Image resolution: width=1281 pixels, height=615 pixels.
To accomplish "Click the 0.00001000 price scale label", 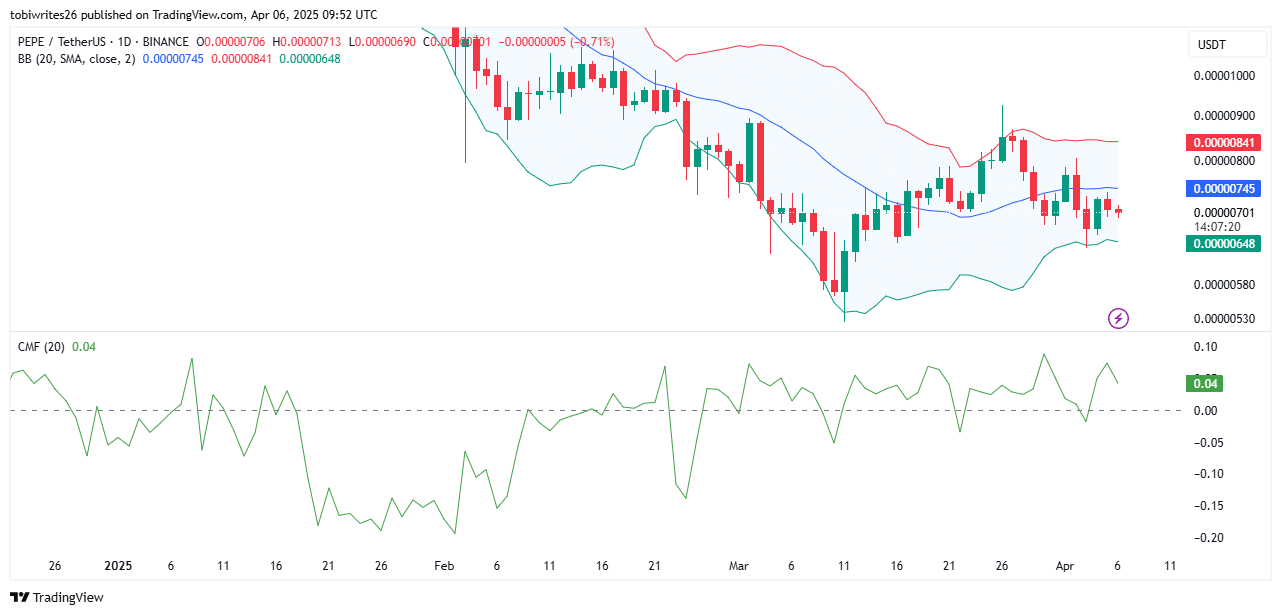I will [x=1223, y=76].
